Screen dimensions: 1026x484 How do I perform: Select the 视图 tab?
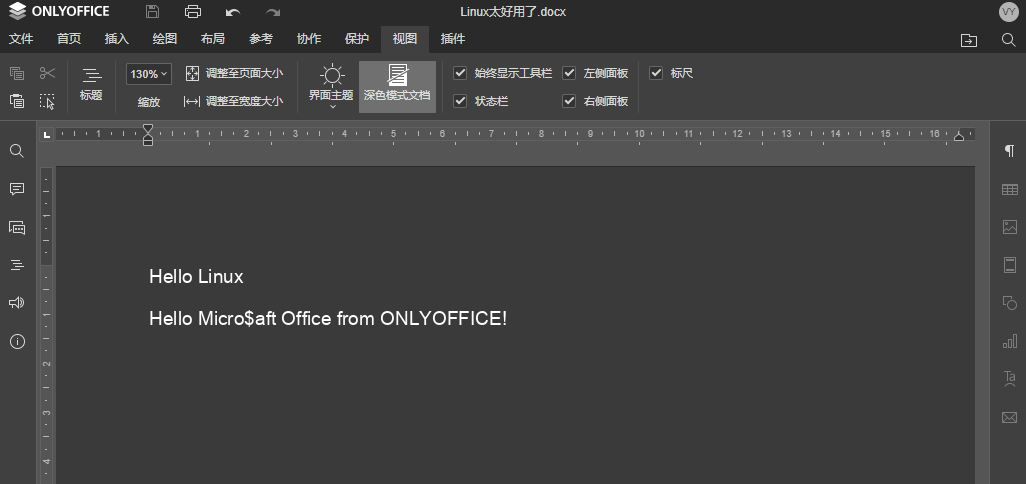(405, 39)
